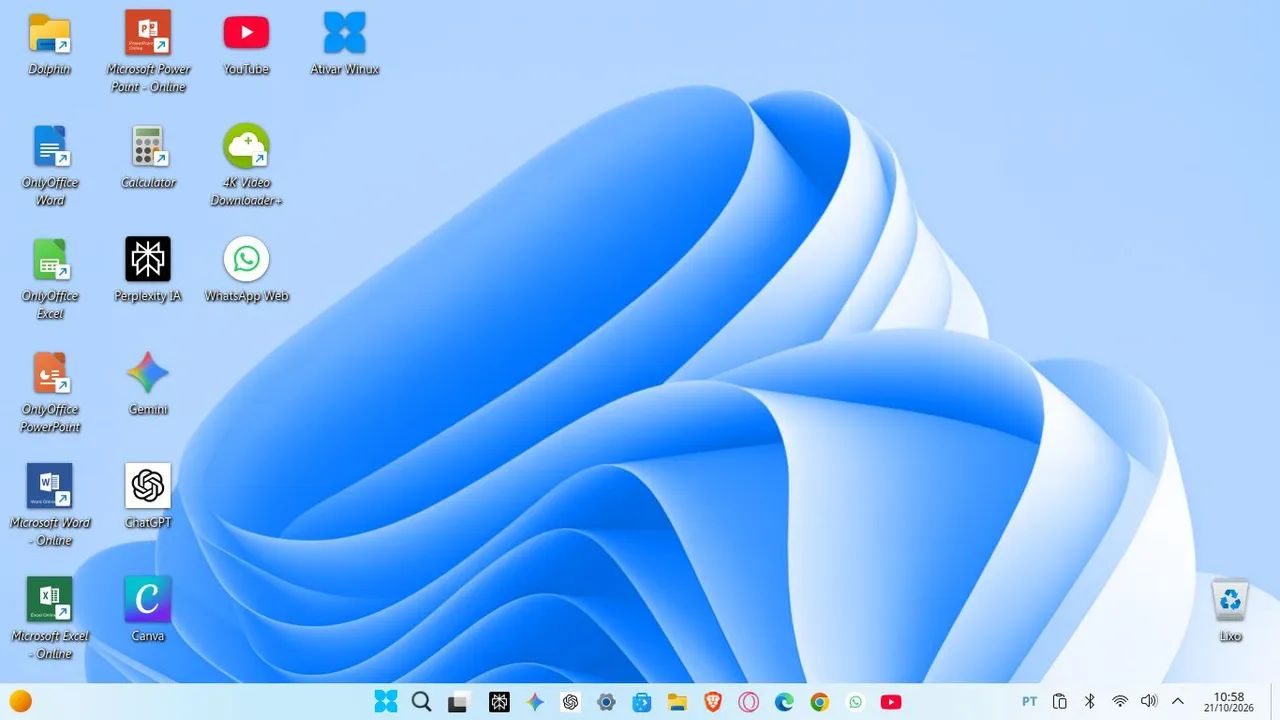Select the Perplexity IA desktop icon

(x=148, y=260)
